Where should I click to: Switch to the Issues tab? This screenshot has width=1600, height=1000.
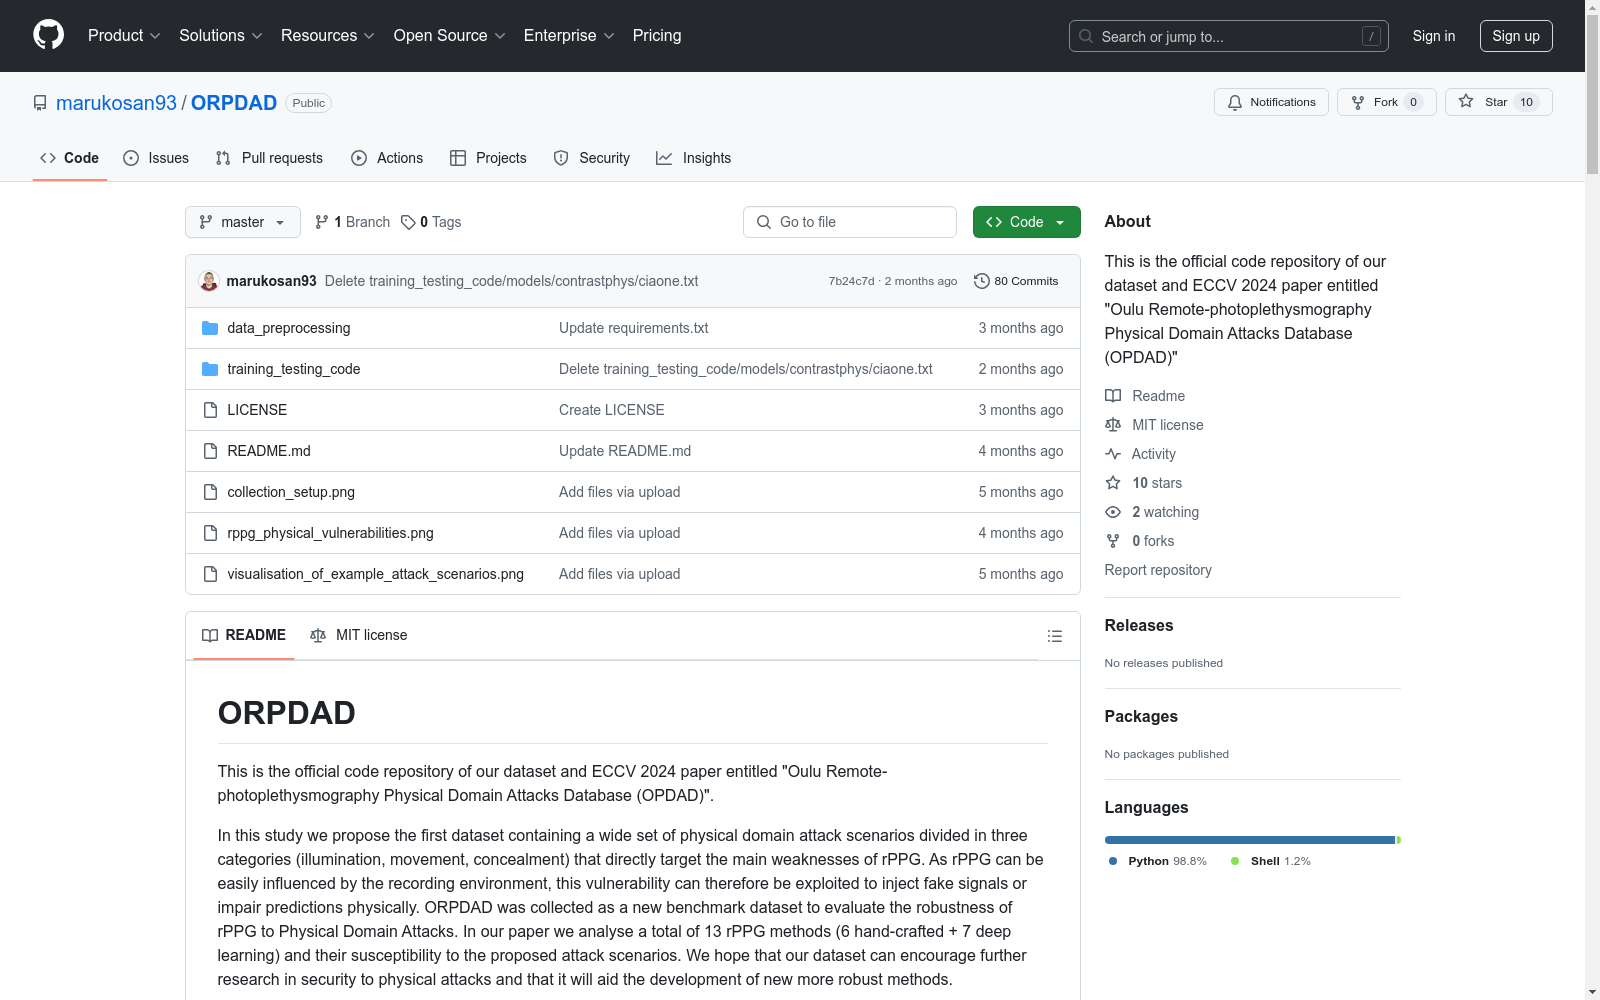coord(156,158)
